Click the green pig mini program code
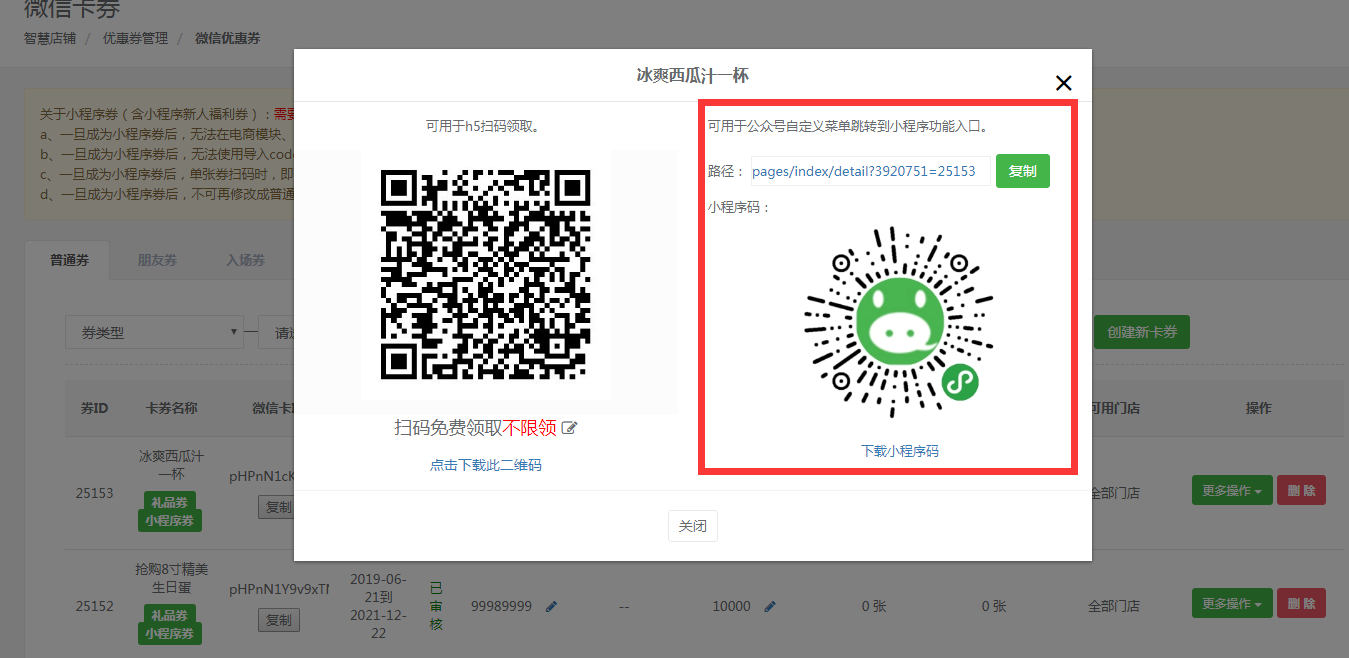 click(899, 320)
